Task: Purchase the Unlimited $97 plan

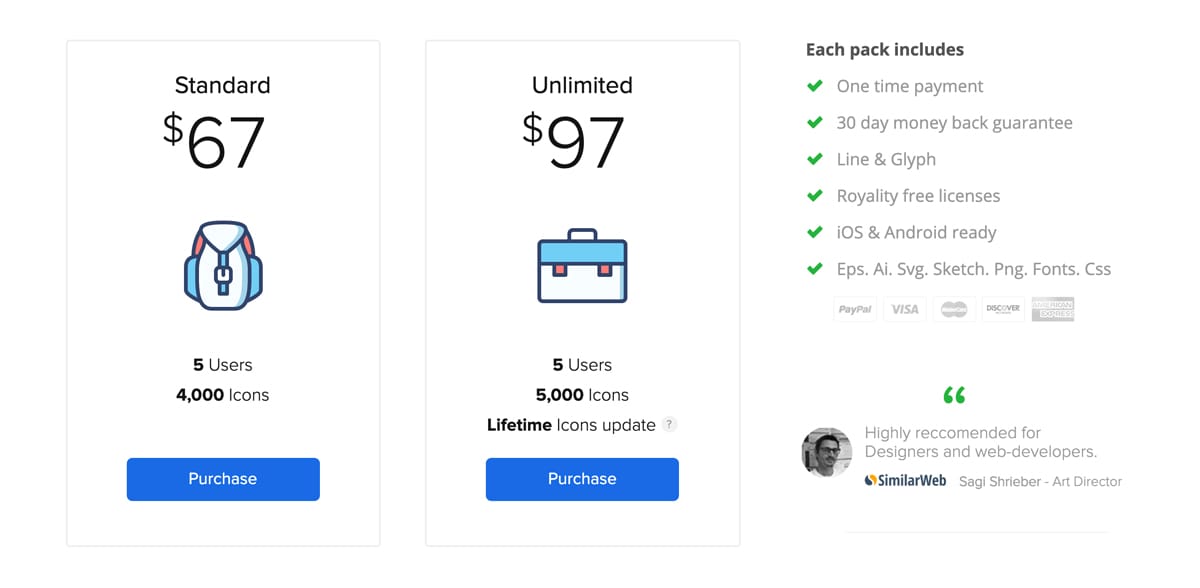Action: (x=582, y=479)
